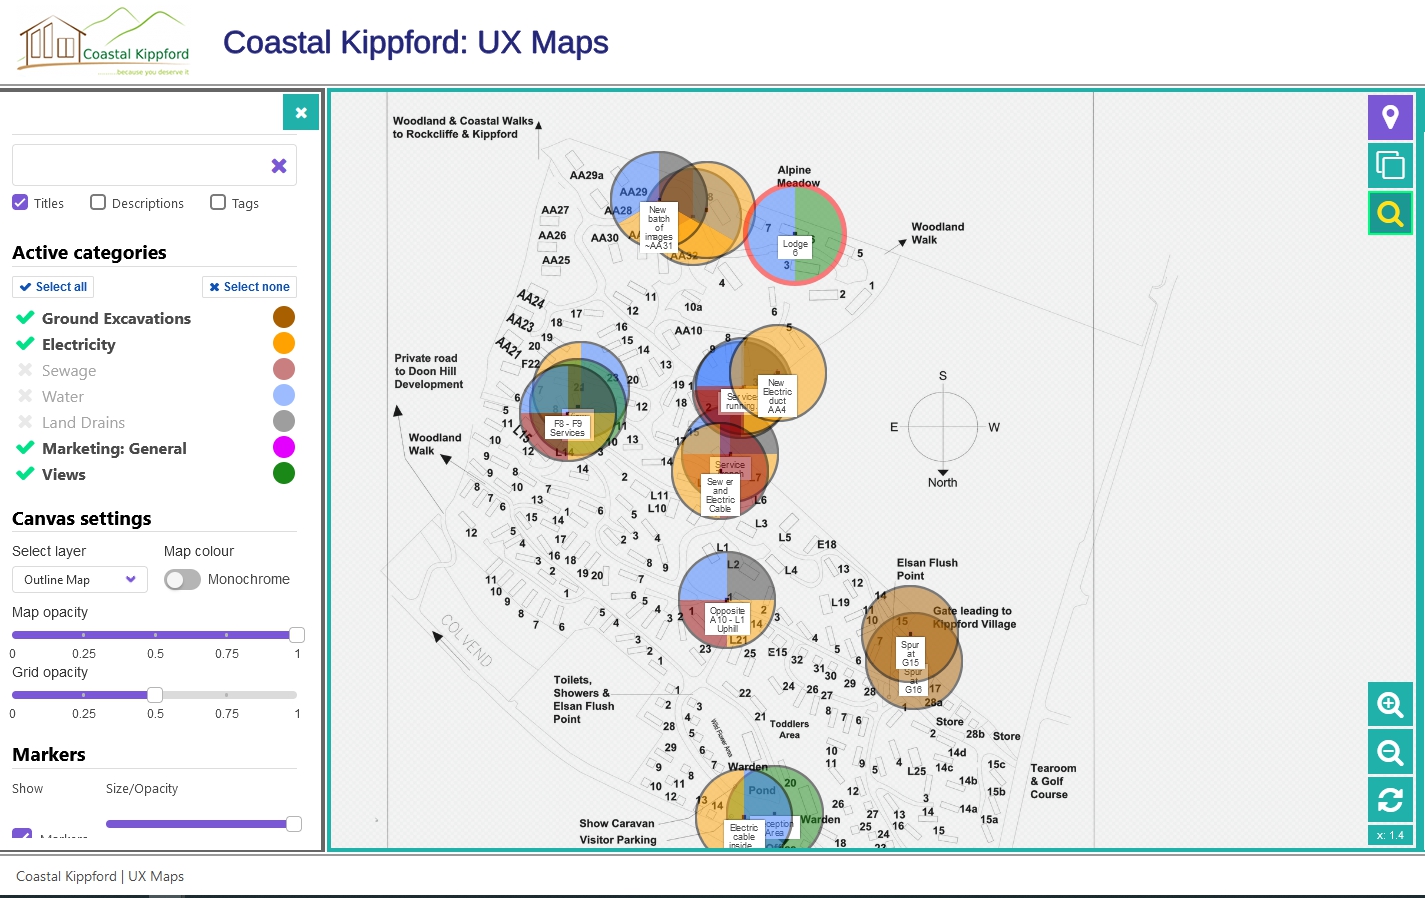Click the Ground Excavations brown colour swatch
Image resolution: width=1425 pixels, height=898 pixels.
pyautogui.click(x=284, y=317)
